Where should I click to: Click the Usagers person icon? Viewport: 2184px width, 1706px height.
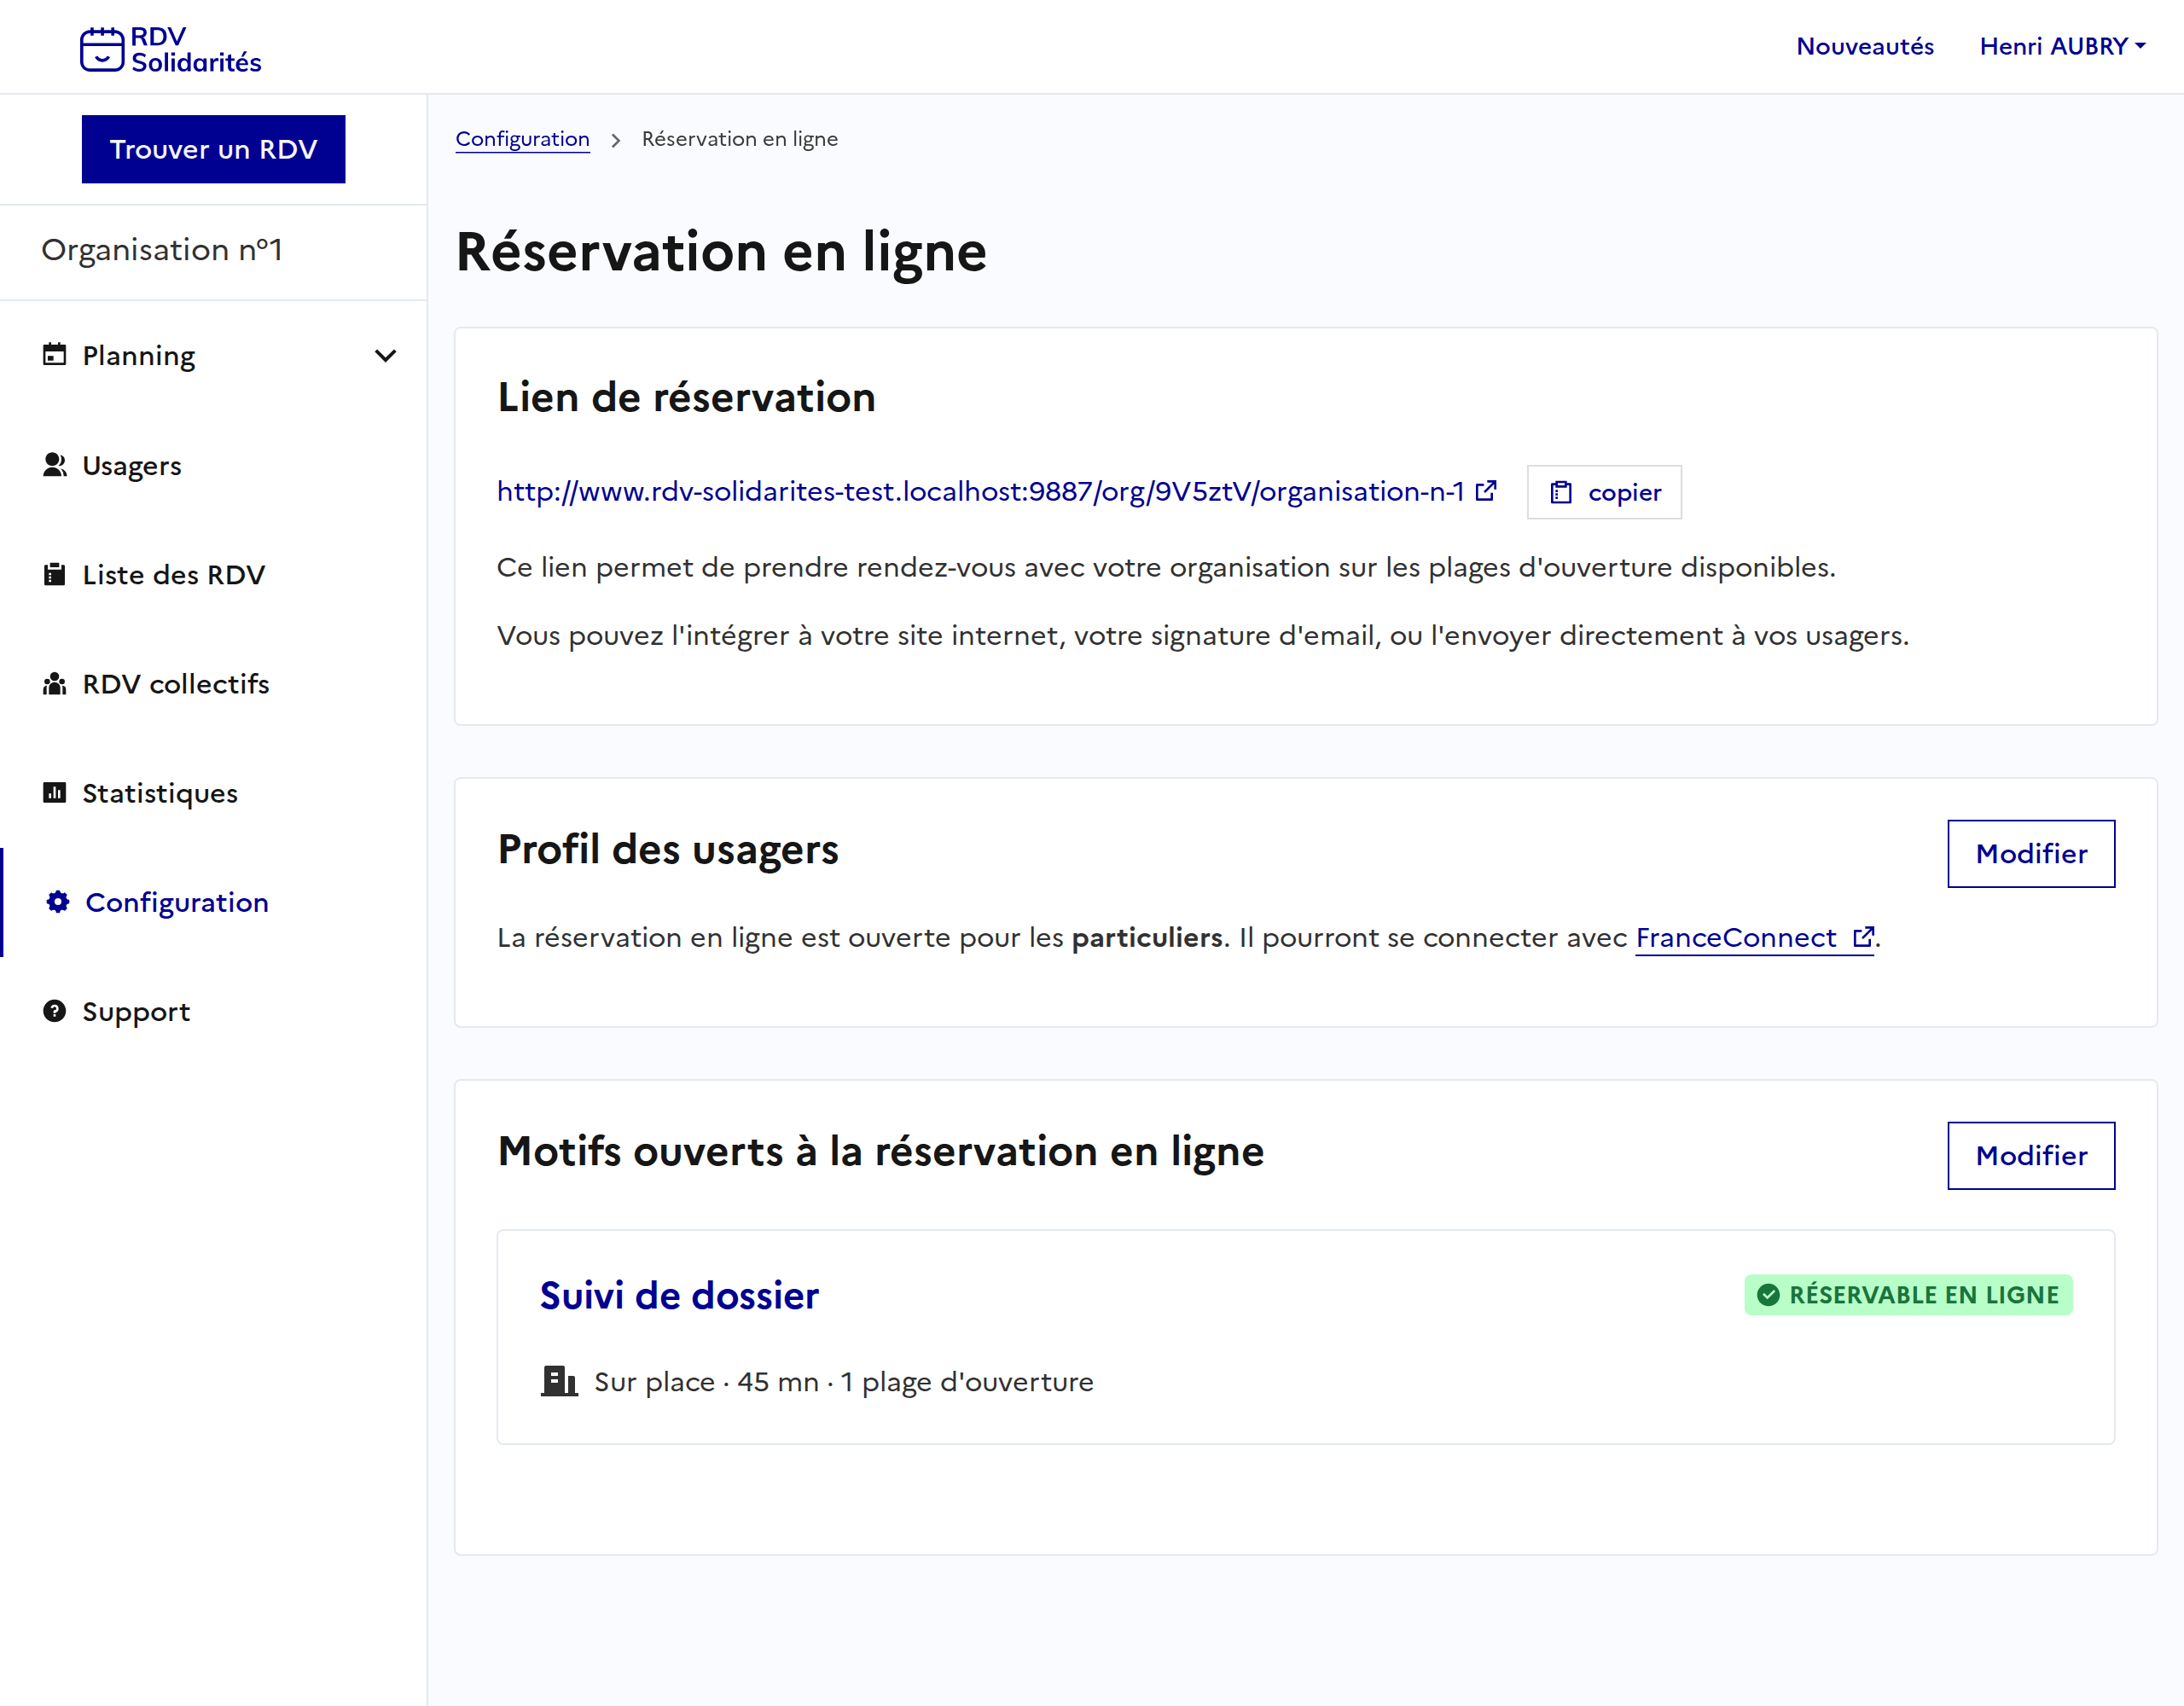click(x=54, y=465)
